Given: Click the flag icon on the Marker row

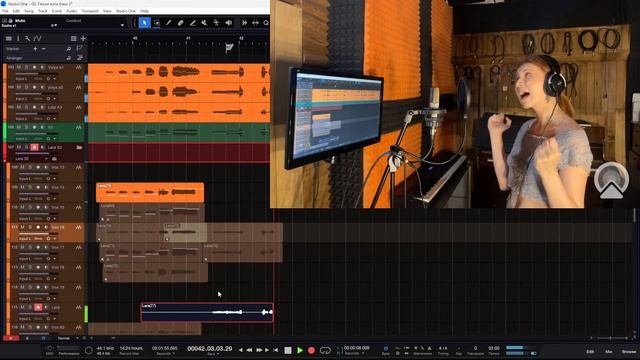Looking at the screenshot, I should (80, 49).
